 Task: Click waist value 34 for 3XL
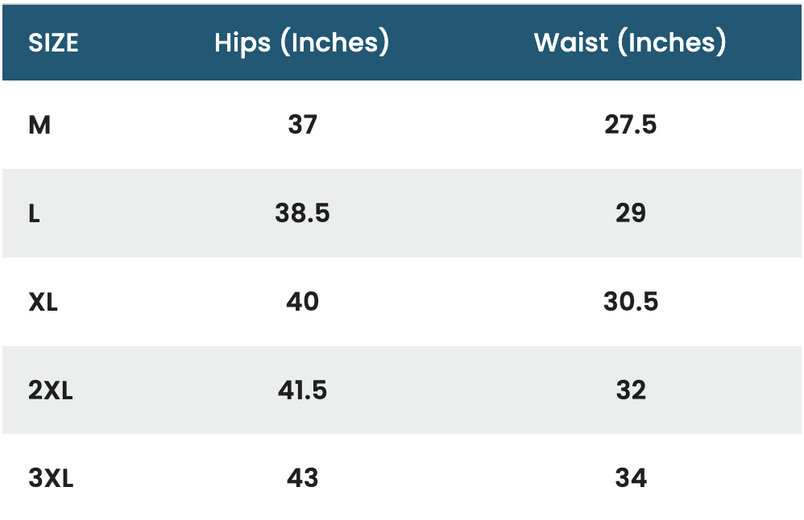[631, 478]
